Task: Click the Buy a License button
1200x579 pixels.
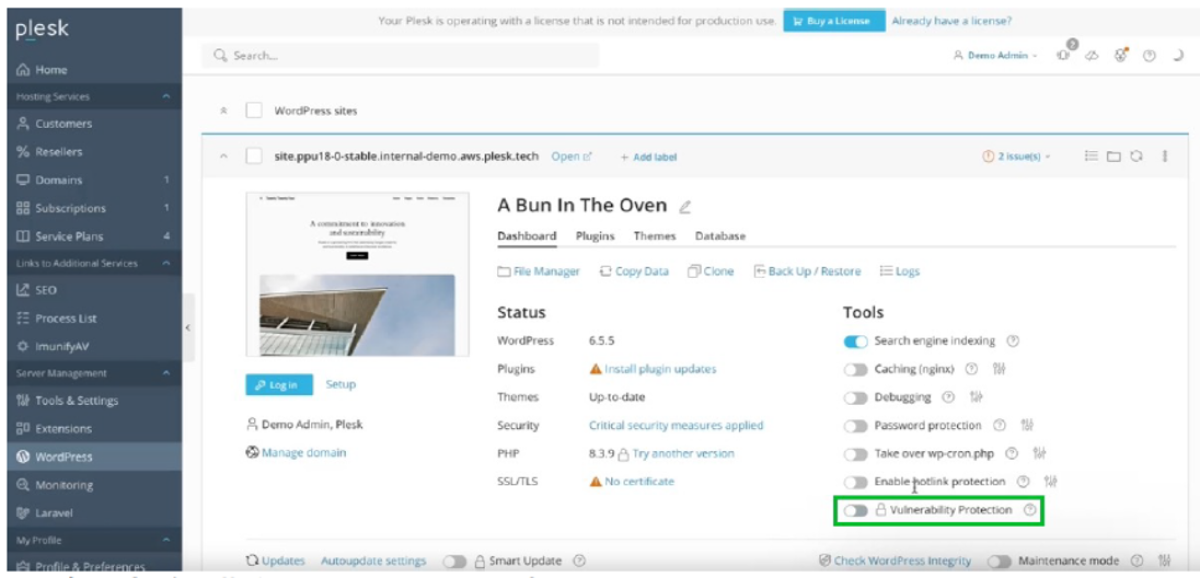Action: point(834,20)
